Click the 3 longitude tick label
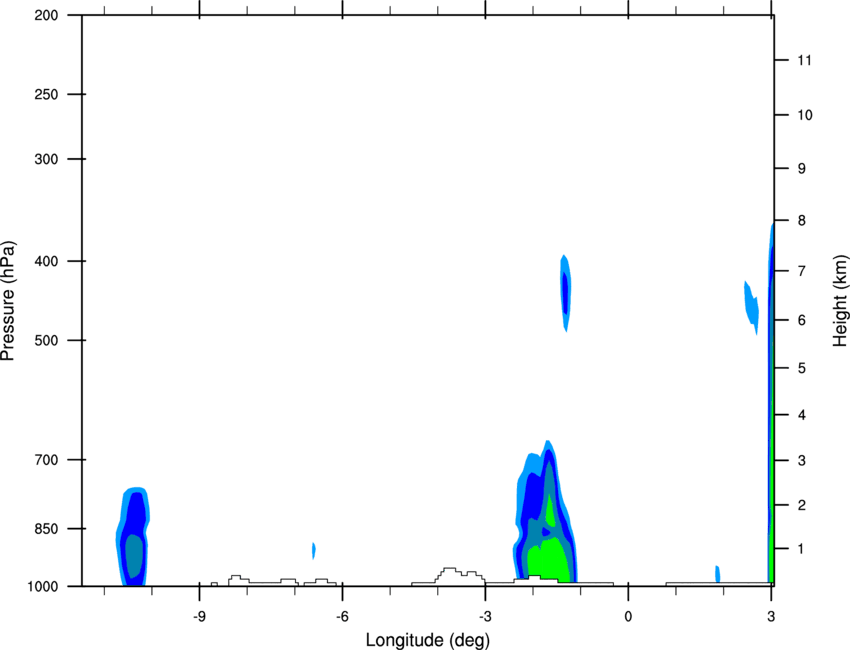Screen dimensions: 850x650 click(x=771, y=617)
